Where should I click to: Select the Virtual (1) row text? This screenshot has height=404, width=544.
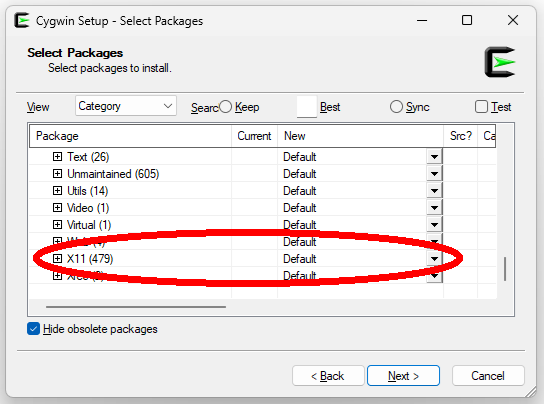(x=89, y=225)
